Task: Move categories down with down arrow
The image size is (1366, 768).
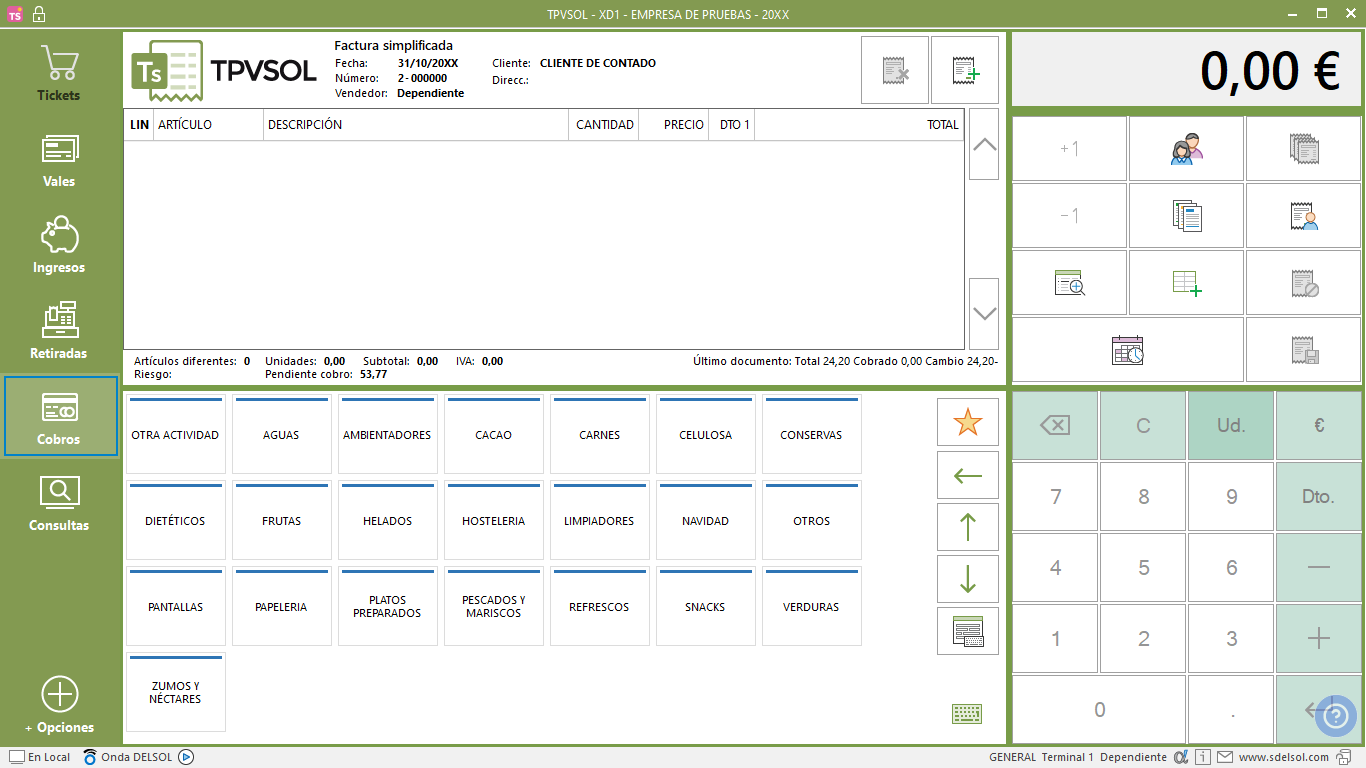Action: pyautogui.click(x=968, y=579)
